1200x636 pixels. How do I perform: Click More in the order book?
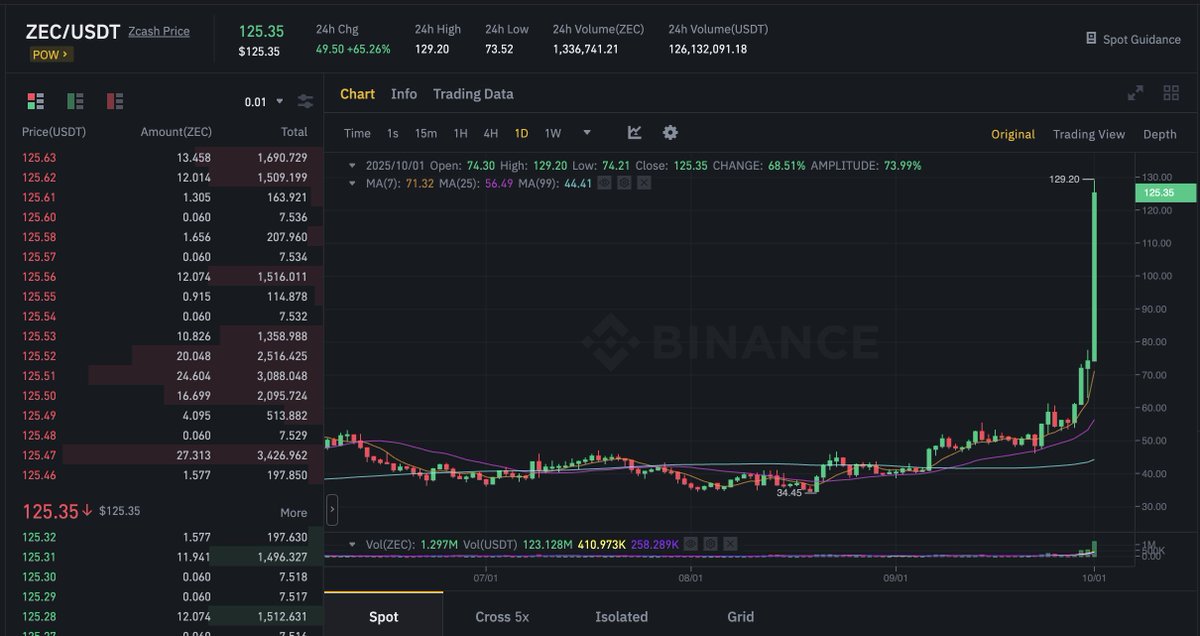[294, 512]
